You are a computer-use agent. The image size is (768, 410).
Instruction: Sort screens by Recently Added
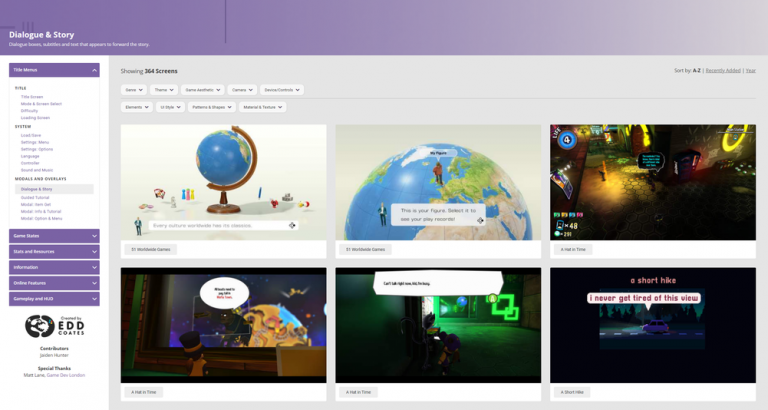pos(722,71)
